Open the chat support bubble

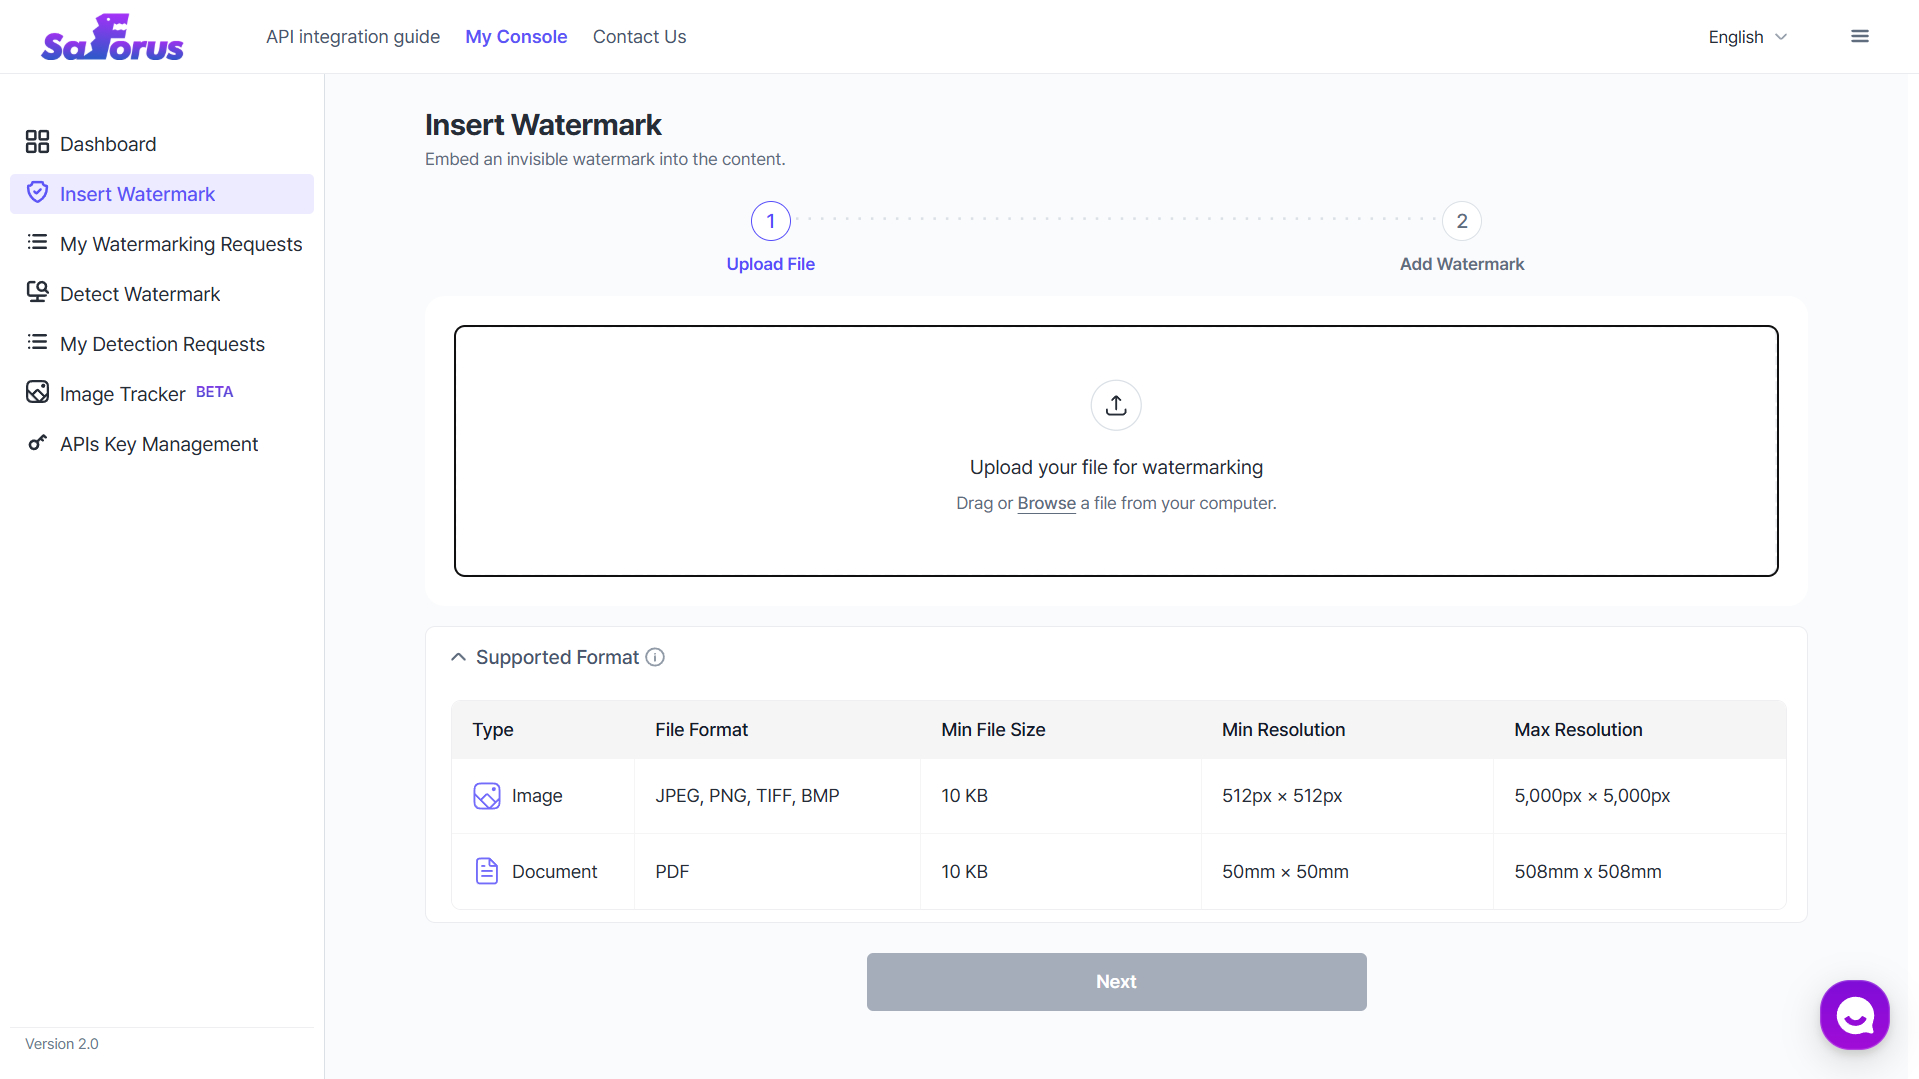1854,1015
